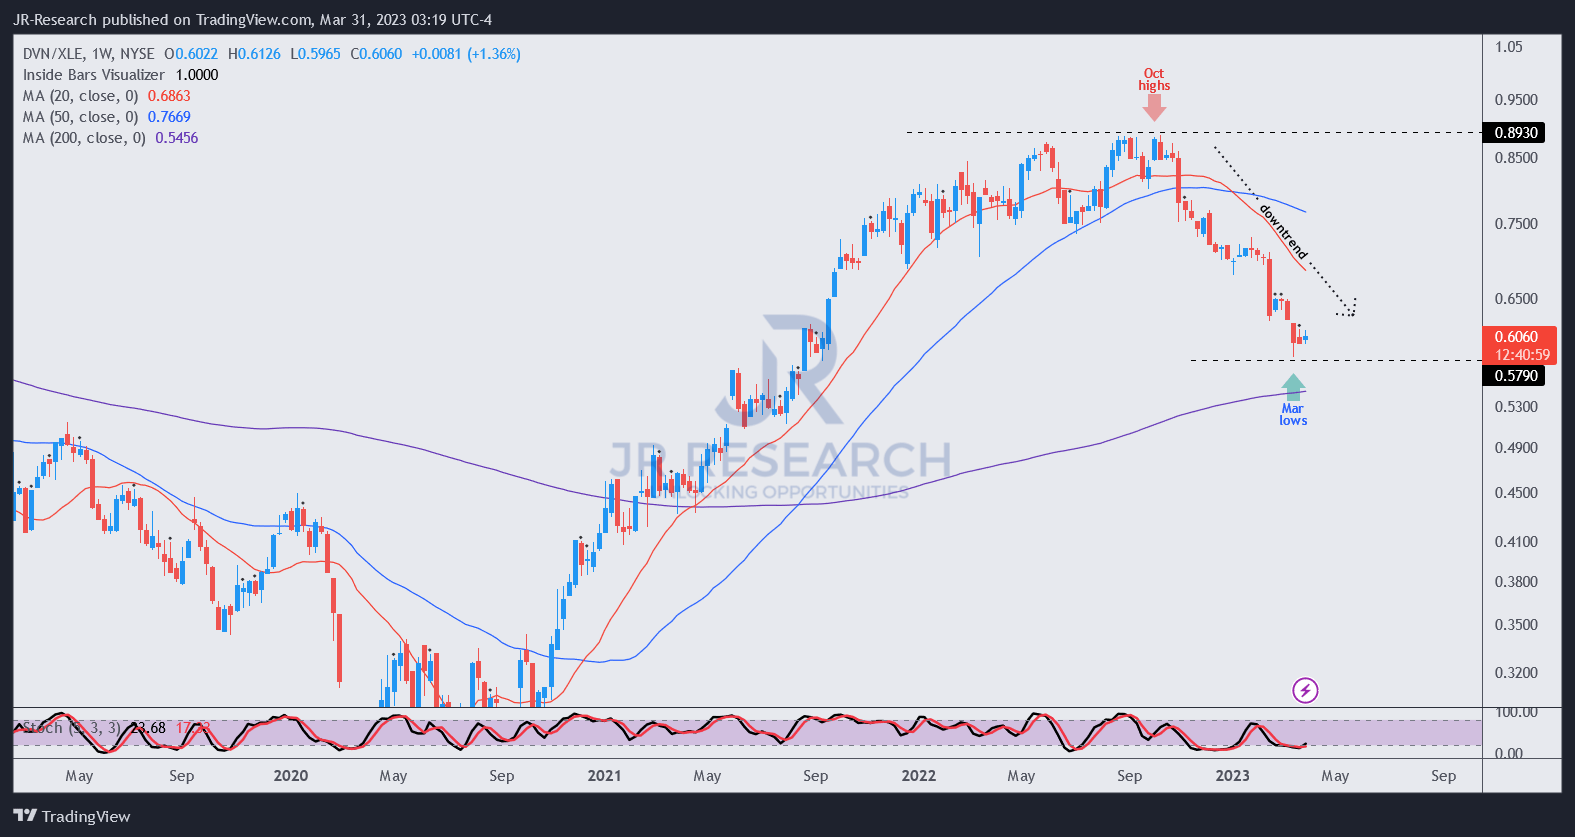The image size is (1575, 837).
Task: Select the MA (20, close, 0) legend
Action: tap(81, 96)
